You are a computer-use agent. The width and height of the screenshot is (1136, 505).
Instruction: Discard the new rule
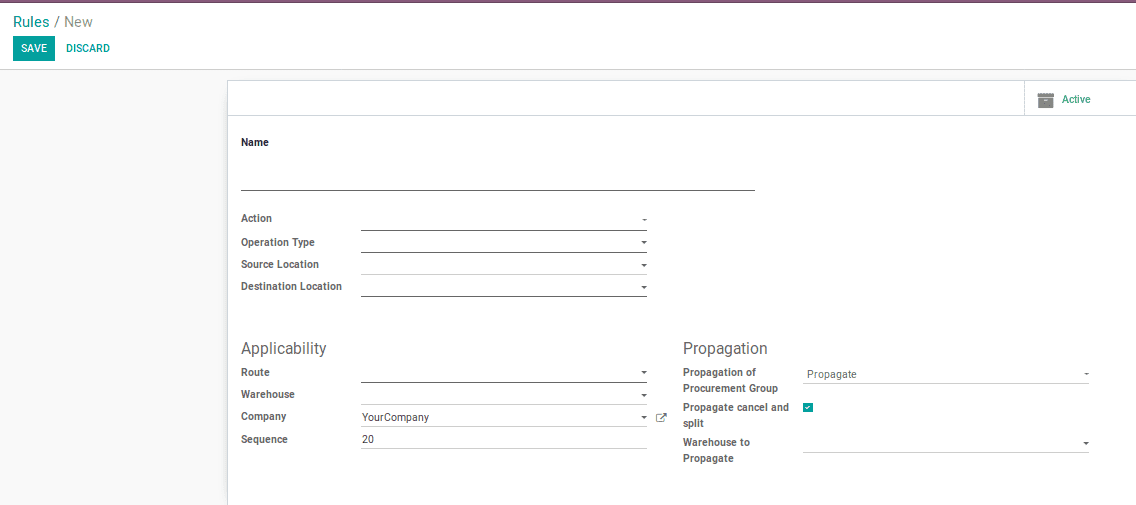[x=88, y=49]
